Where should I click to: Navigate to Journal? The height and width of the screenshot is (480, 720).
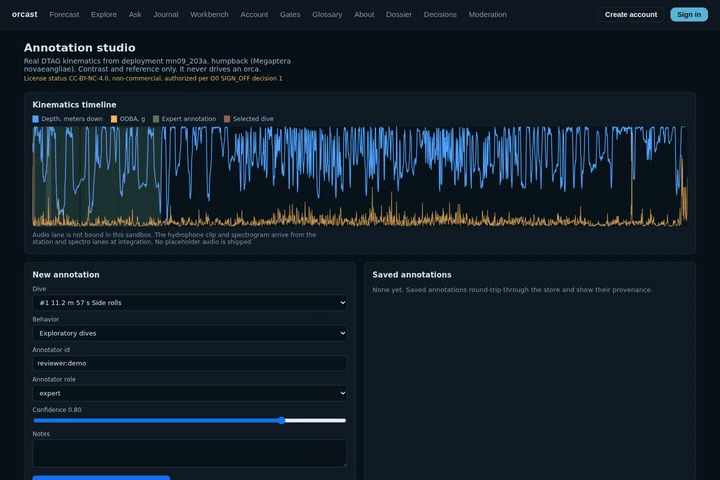point(166,15)
